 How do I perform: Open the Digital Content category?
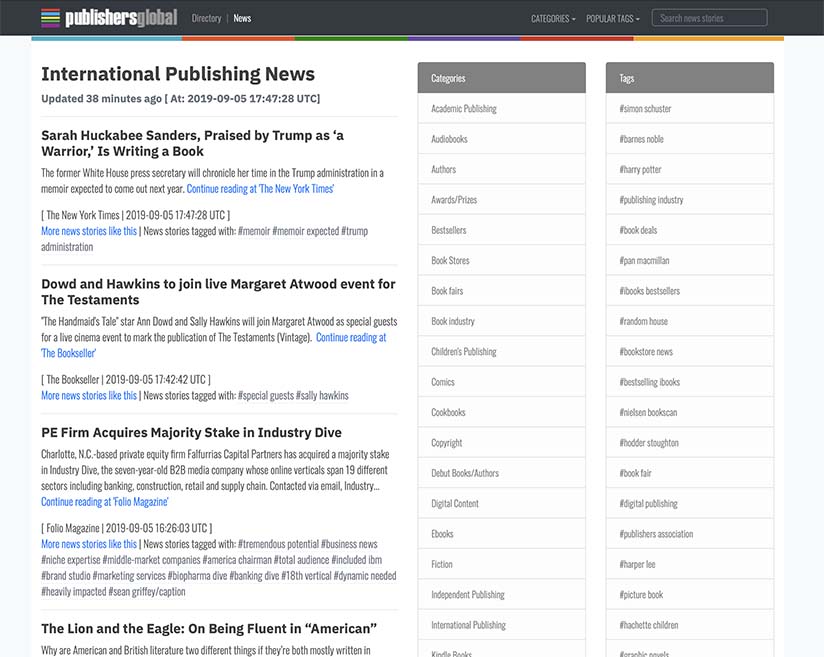(x=501, y=504)
